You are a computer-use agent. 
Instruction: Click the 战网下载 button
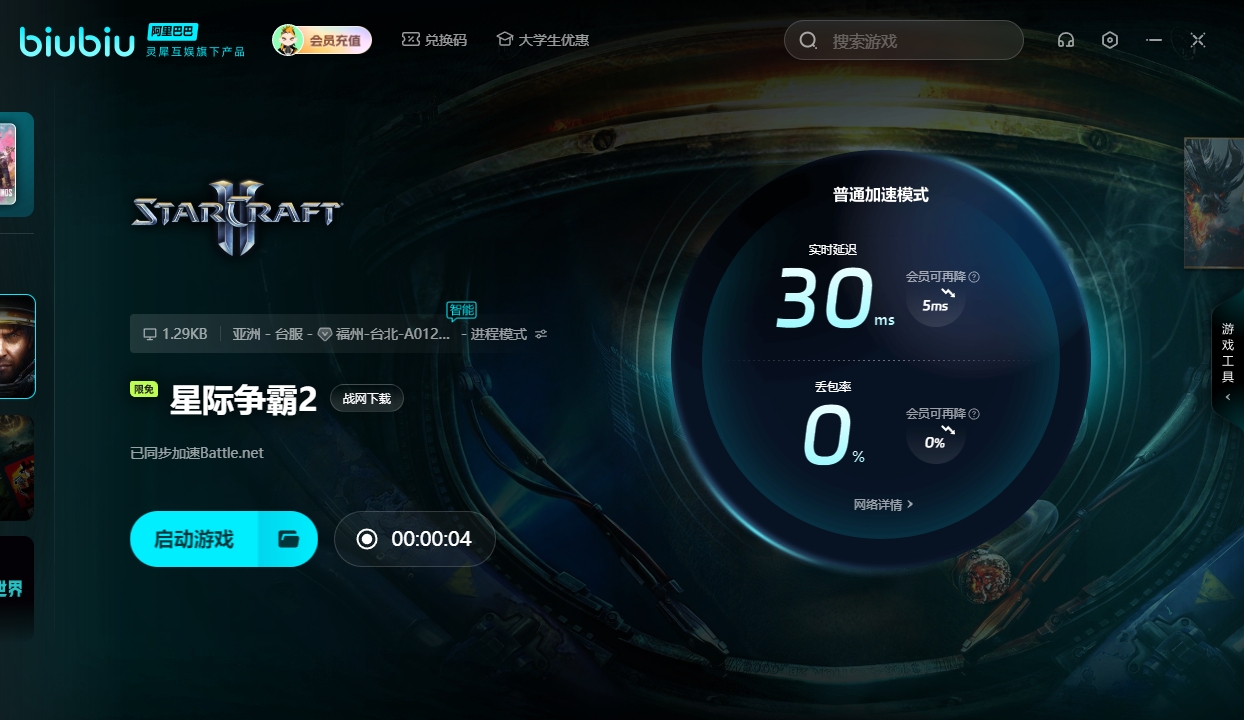tap(367, 398)
